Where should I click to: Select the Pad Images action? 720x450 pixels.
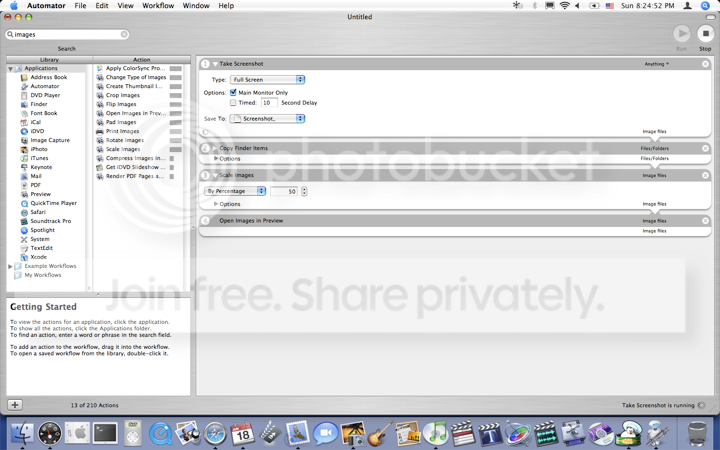(121, 122)
